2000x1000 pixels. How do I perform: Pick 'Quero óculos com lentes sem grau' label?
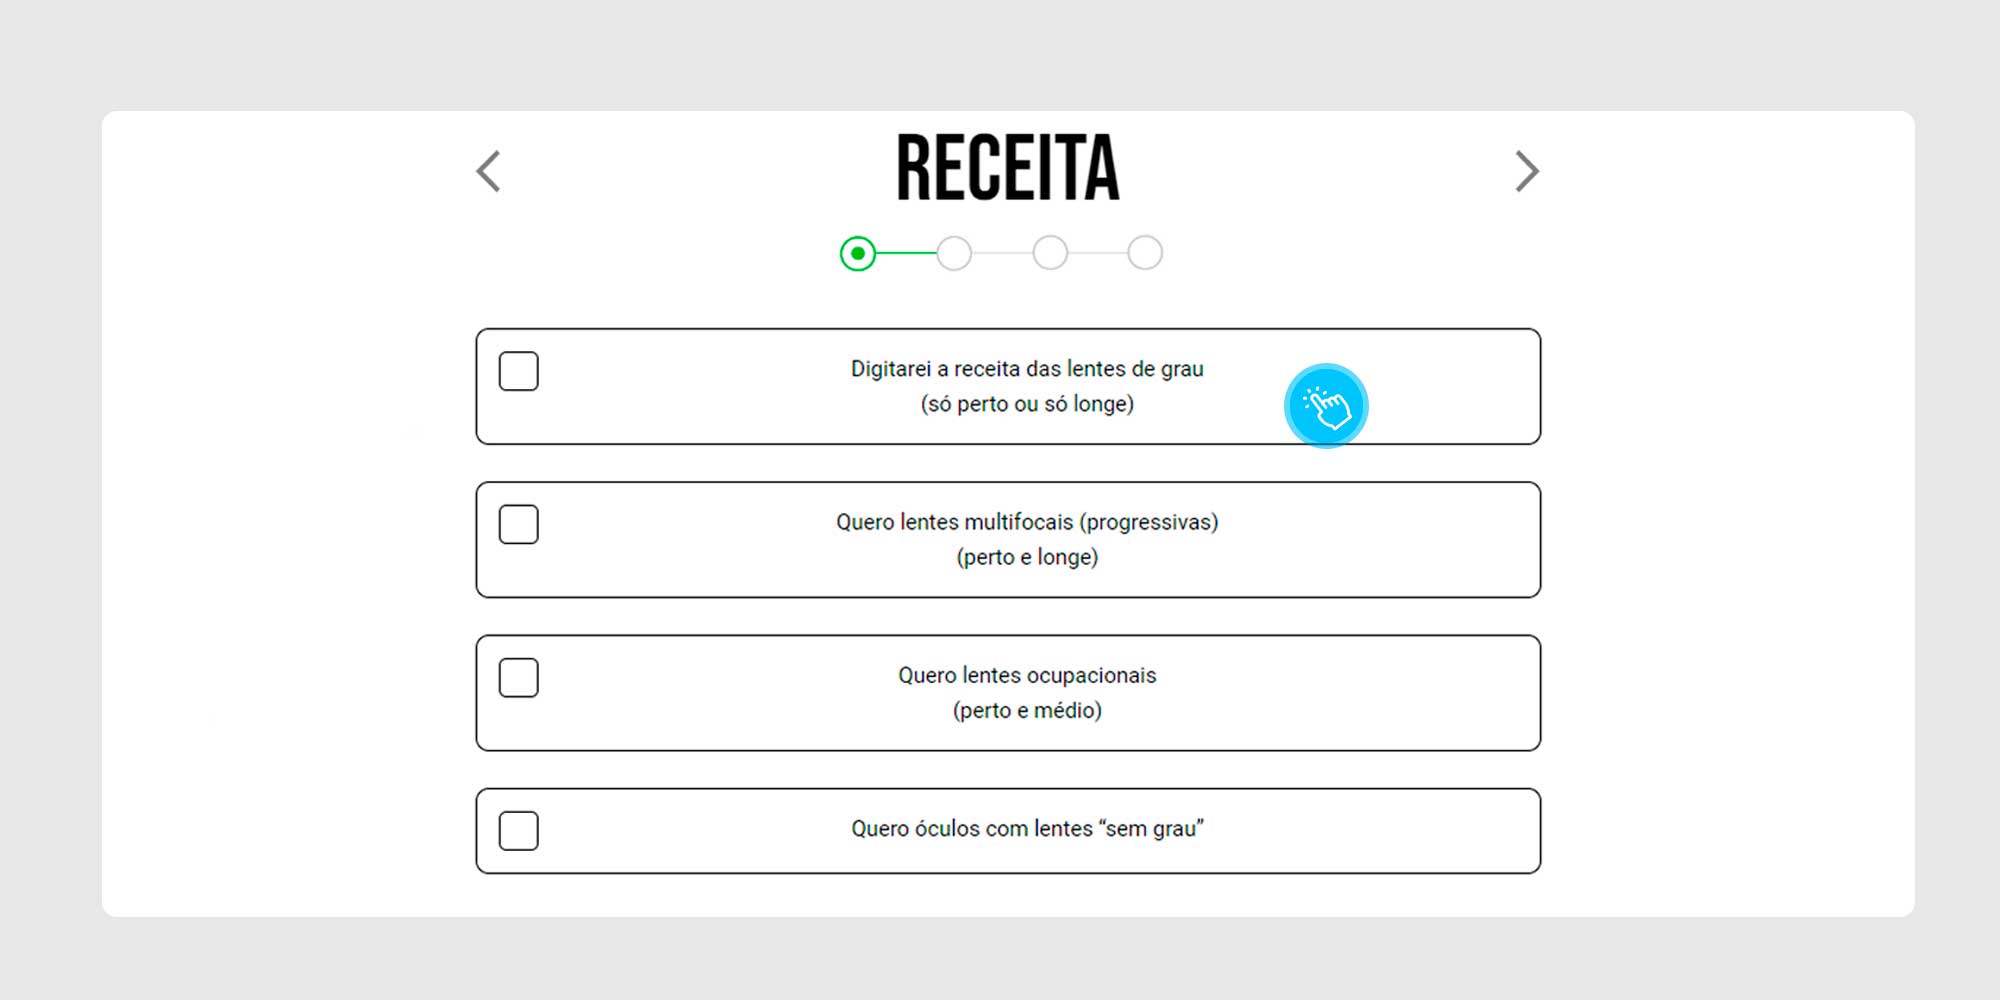1027,829
